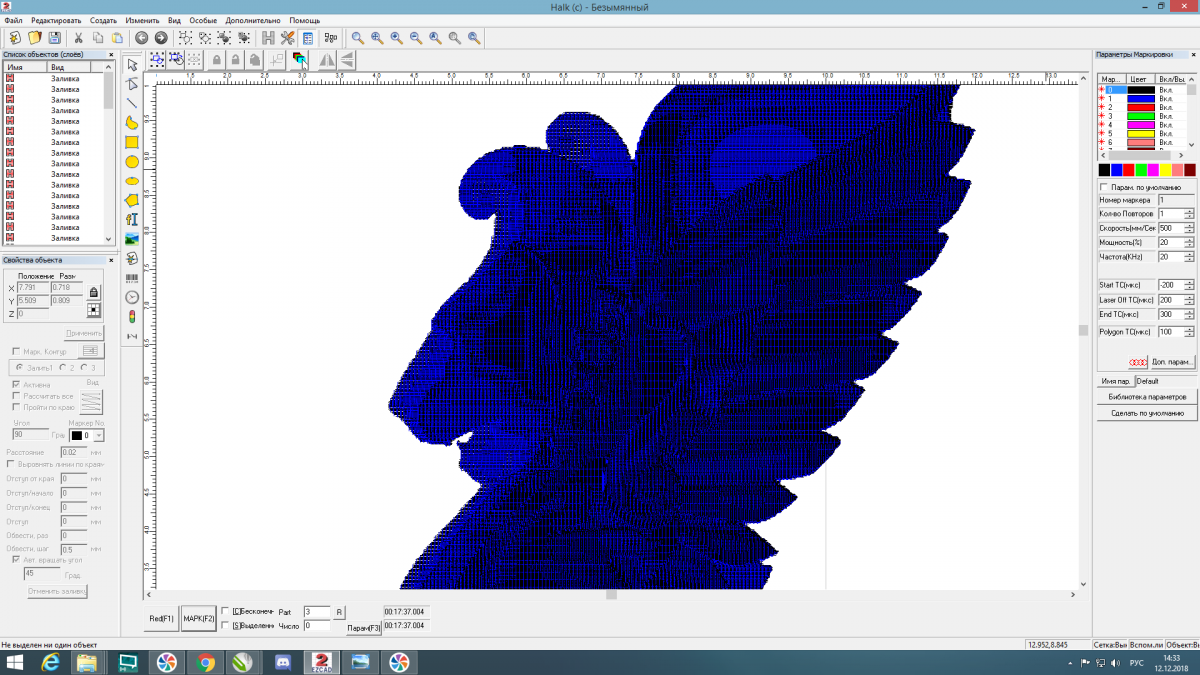Click 'Сделать по умолчанию' button
This screenshot has width=1200, height=675.
click(1146, 413)
